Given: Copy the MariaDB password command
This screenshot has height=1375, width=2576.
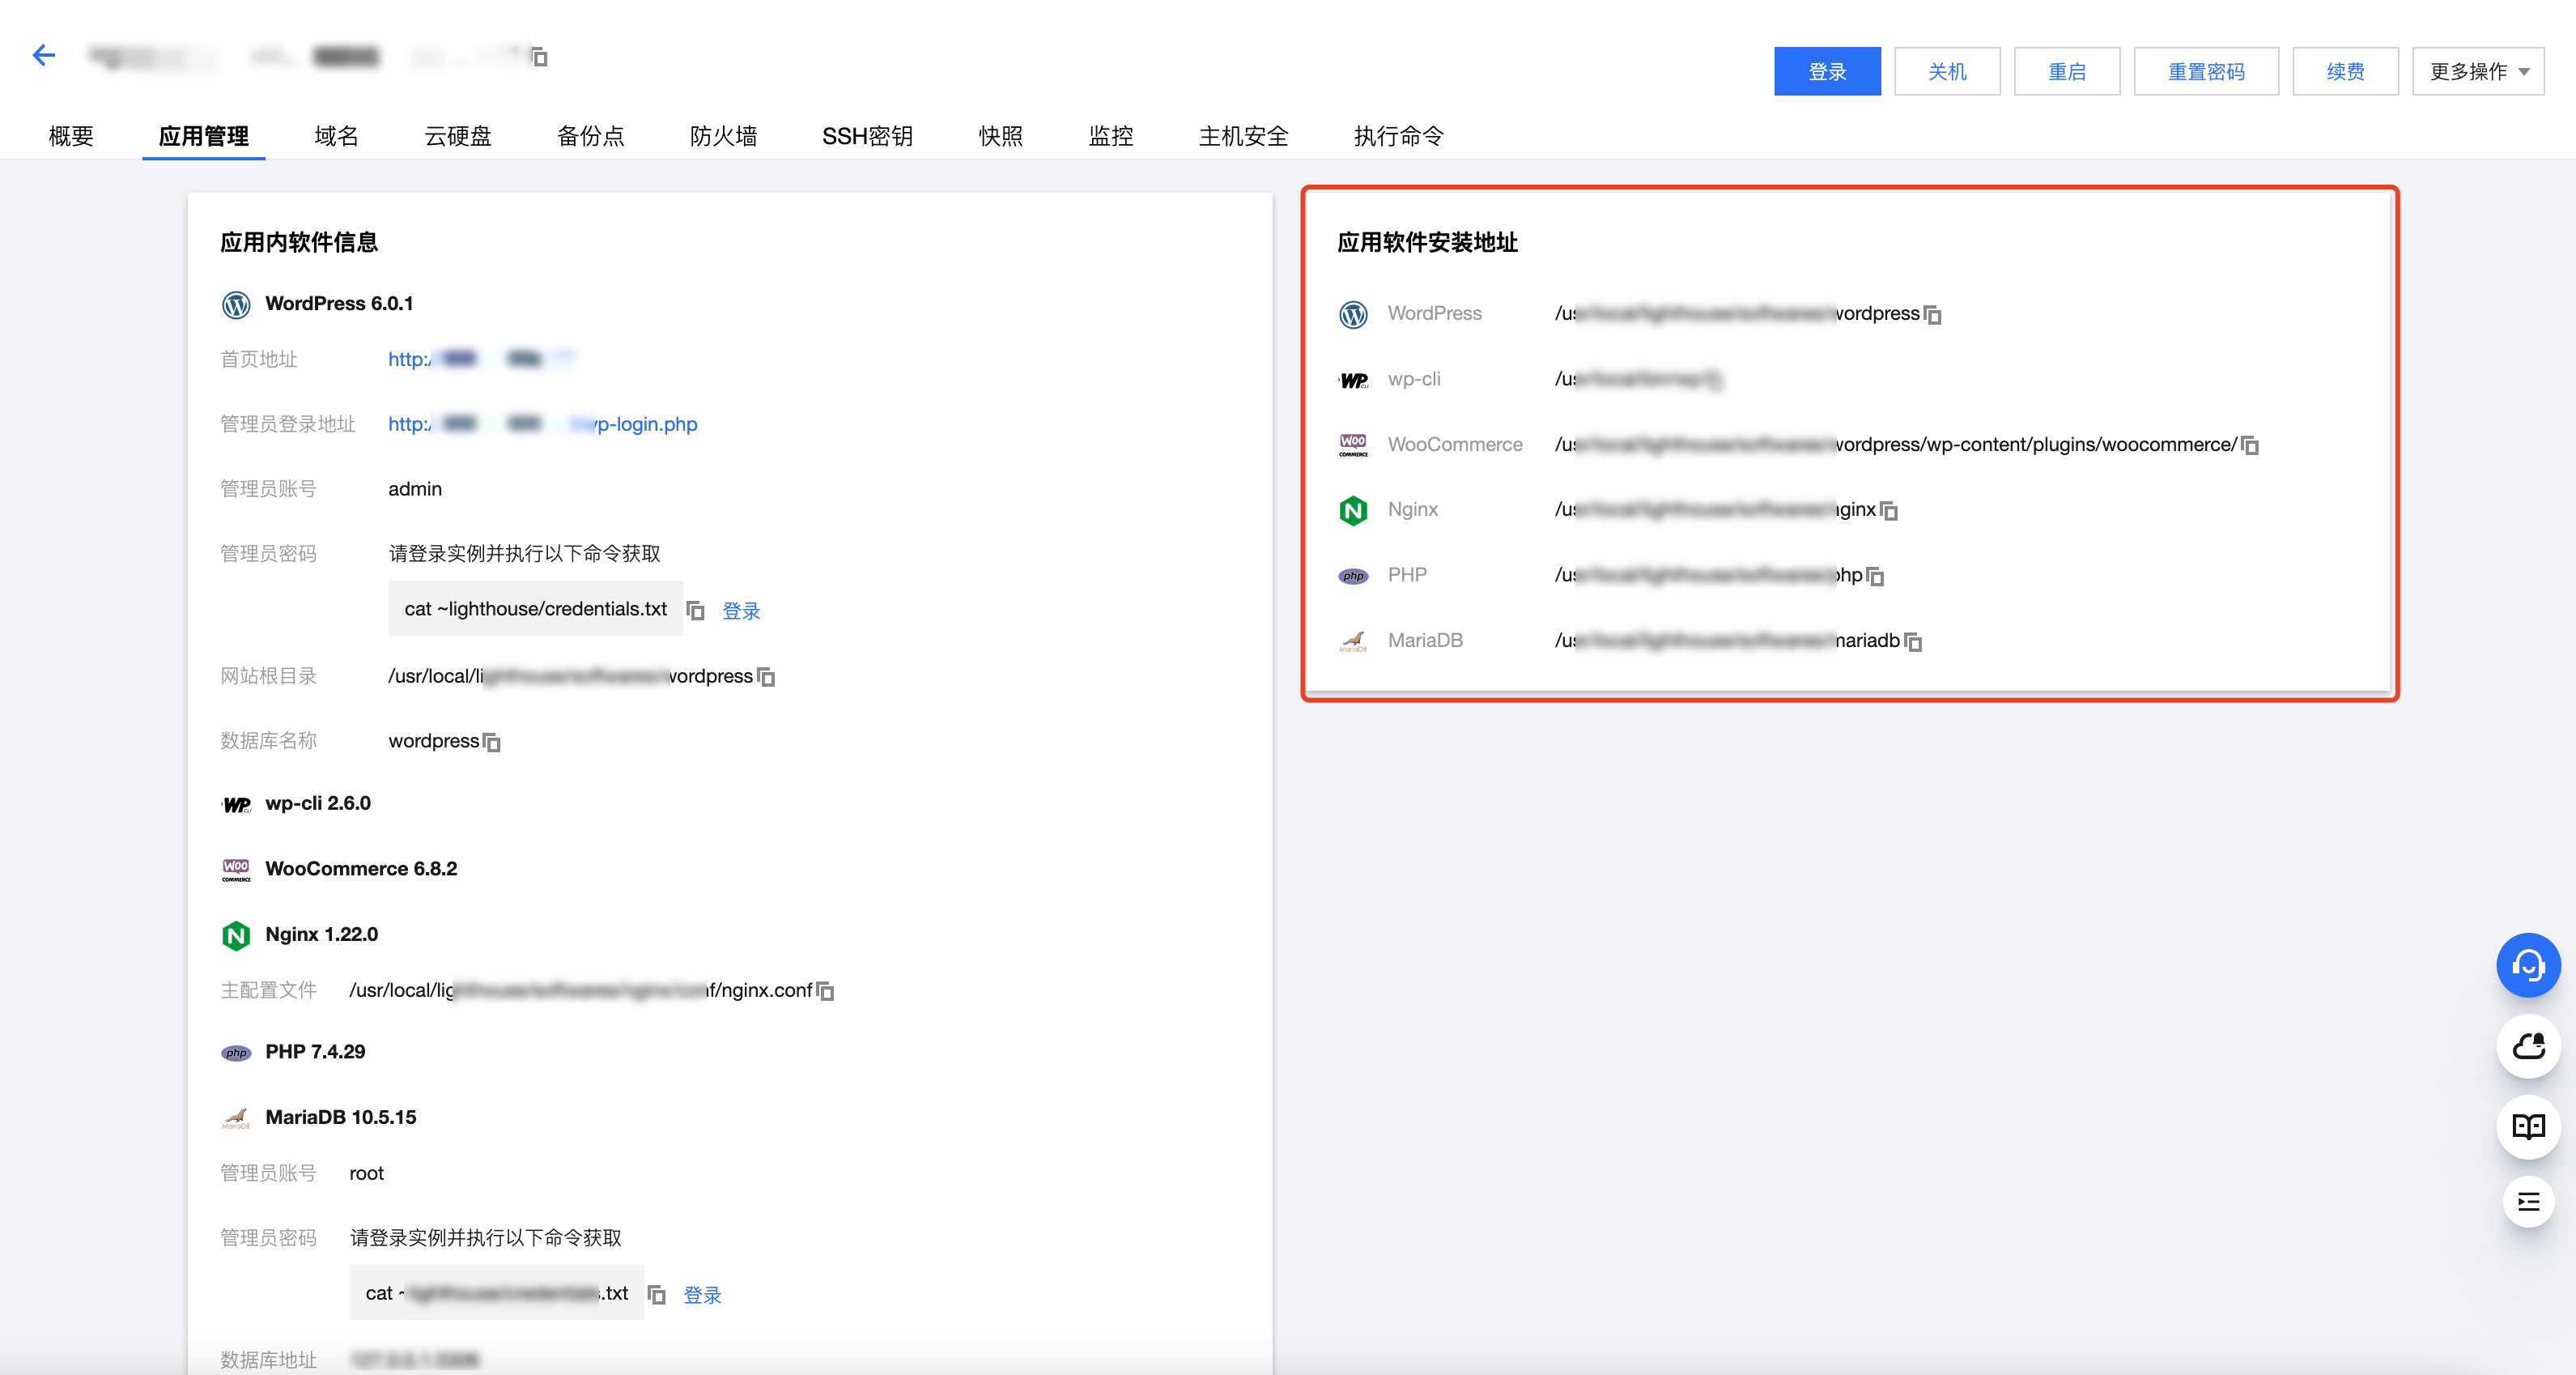Looking at the screenshot, I should point(657,1294).
